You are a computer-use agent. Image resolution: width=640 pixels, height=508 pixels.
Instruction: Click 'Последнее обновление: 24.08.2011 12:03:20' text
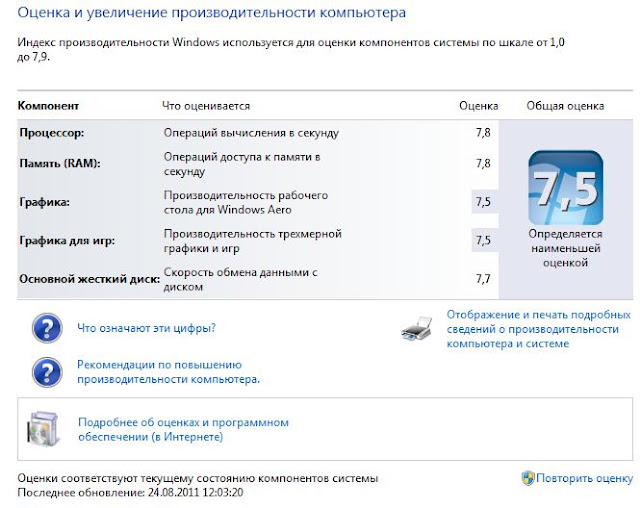click(x=130, y=492)
